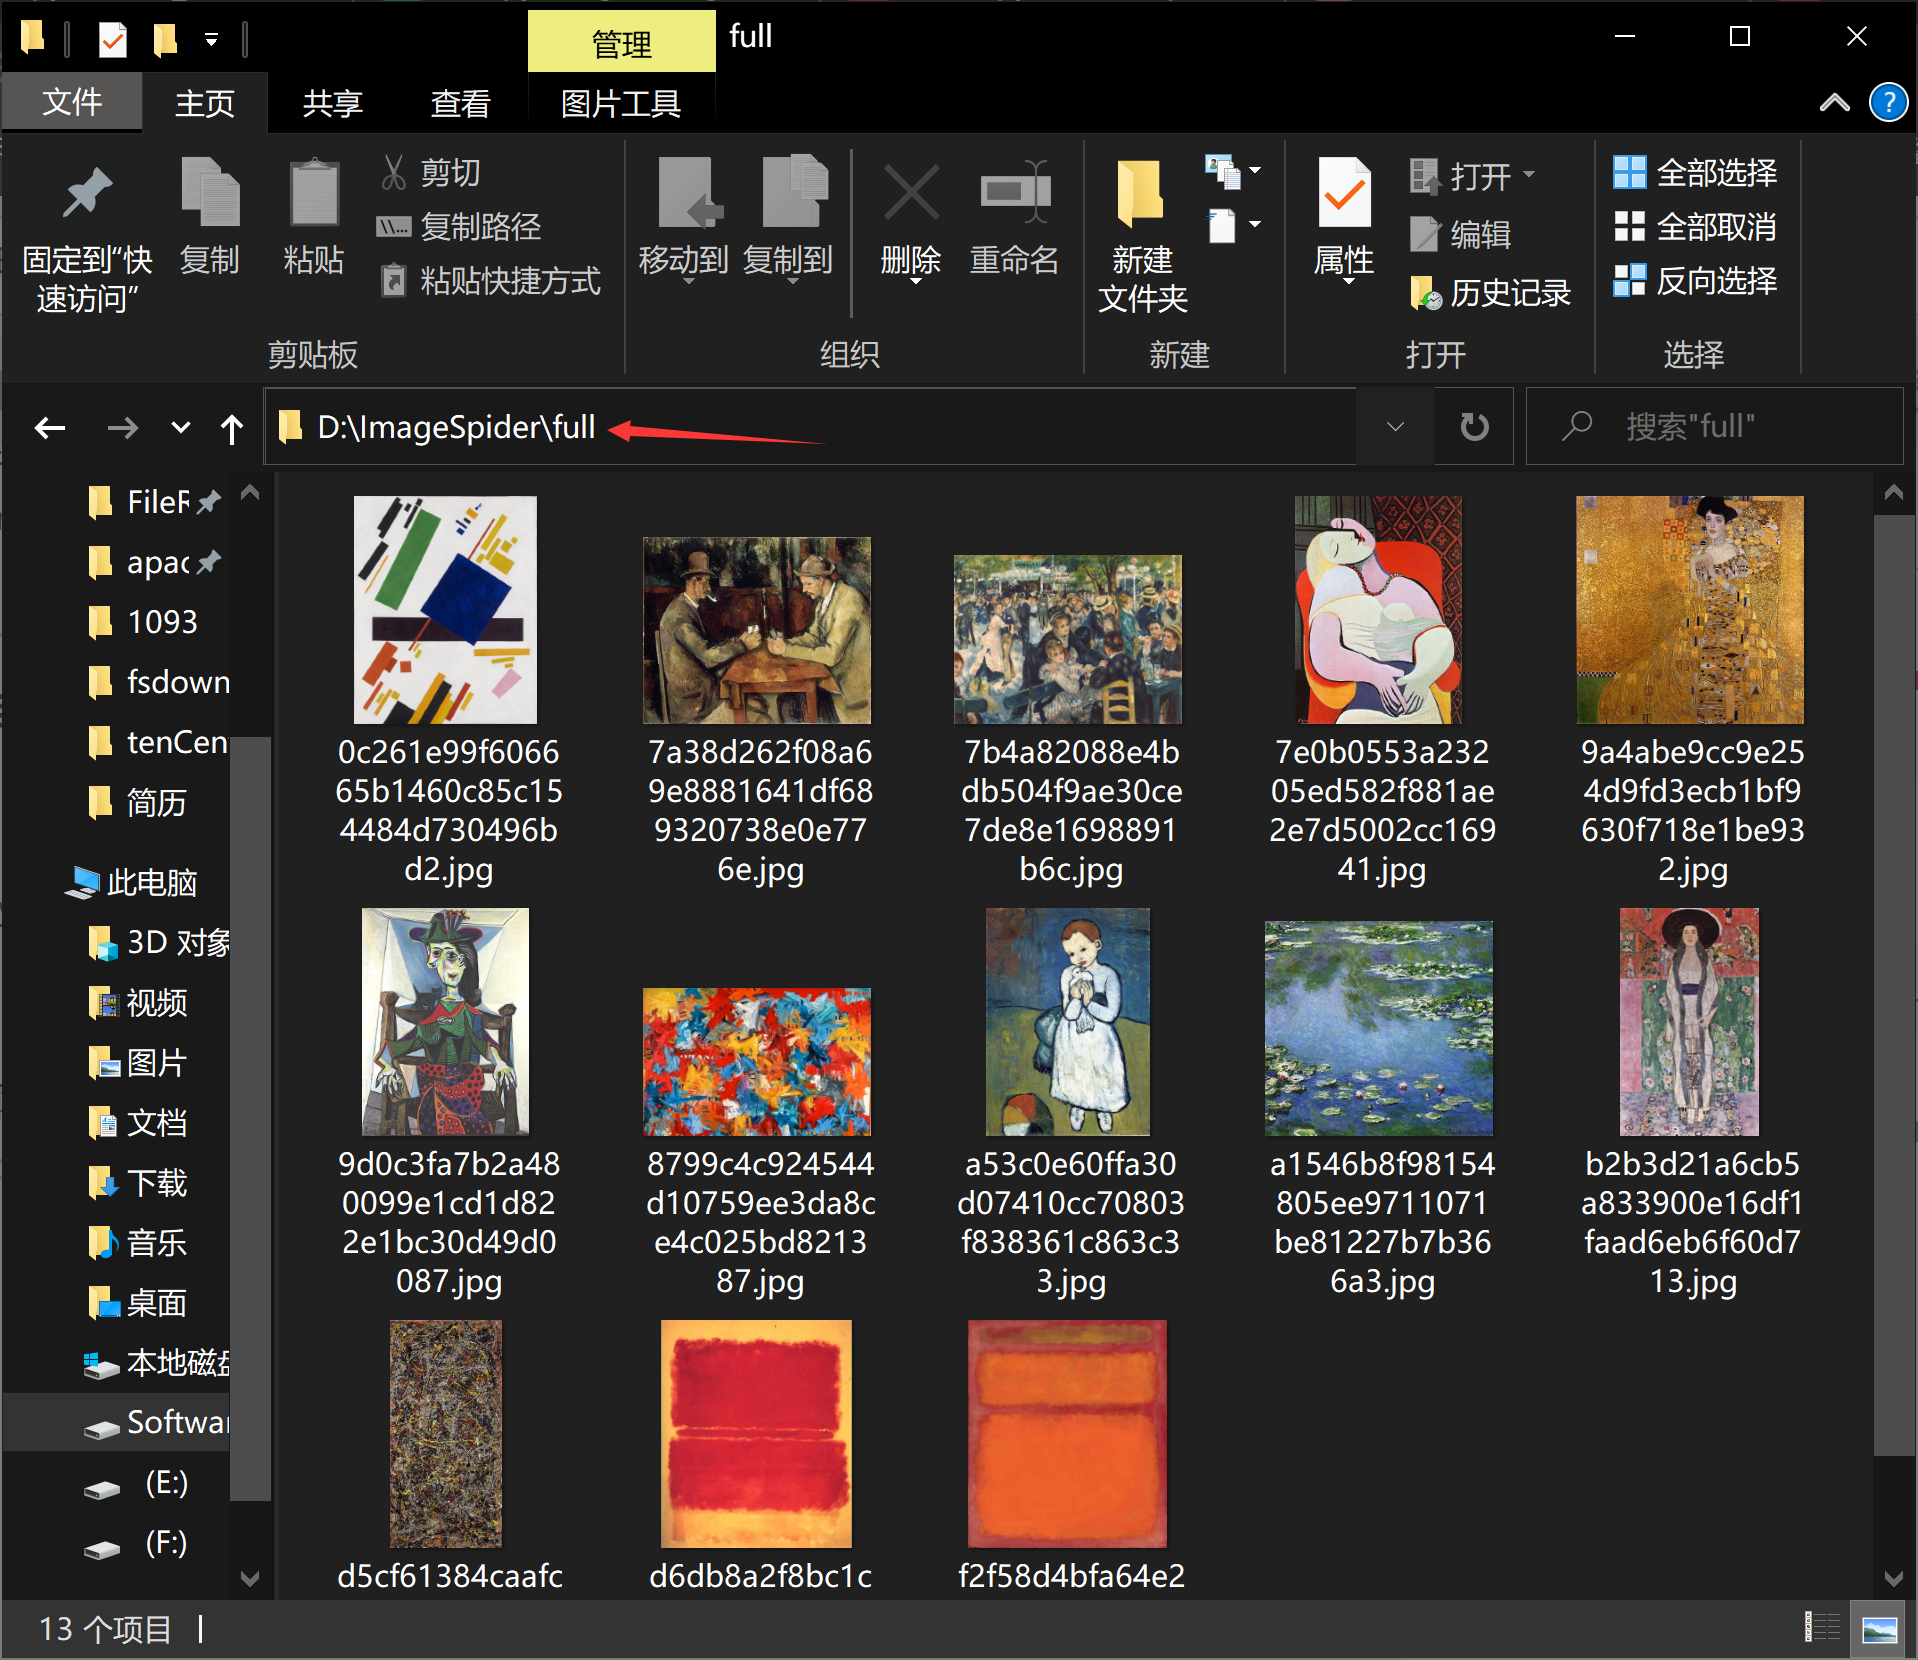Image resolution: width=1918 pixels, height=1660 pixels.
Task: Open Explorer Help question mark
Action: pos(1888,102)
